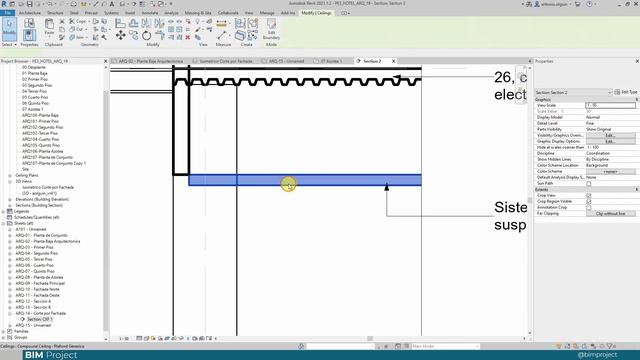Toggle the Crop Region Visible checkbox

[x=589, y=202]
